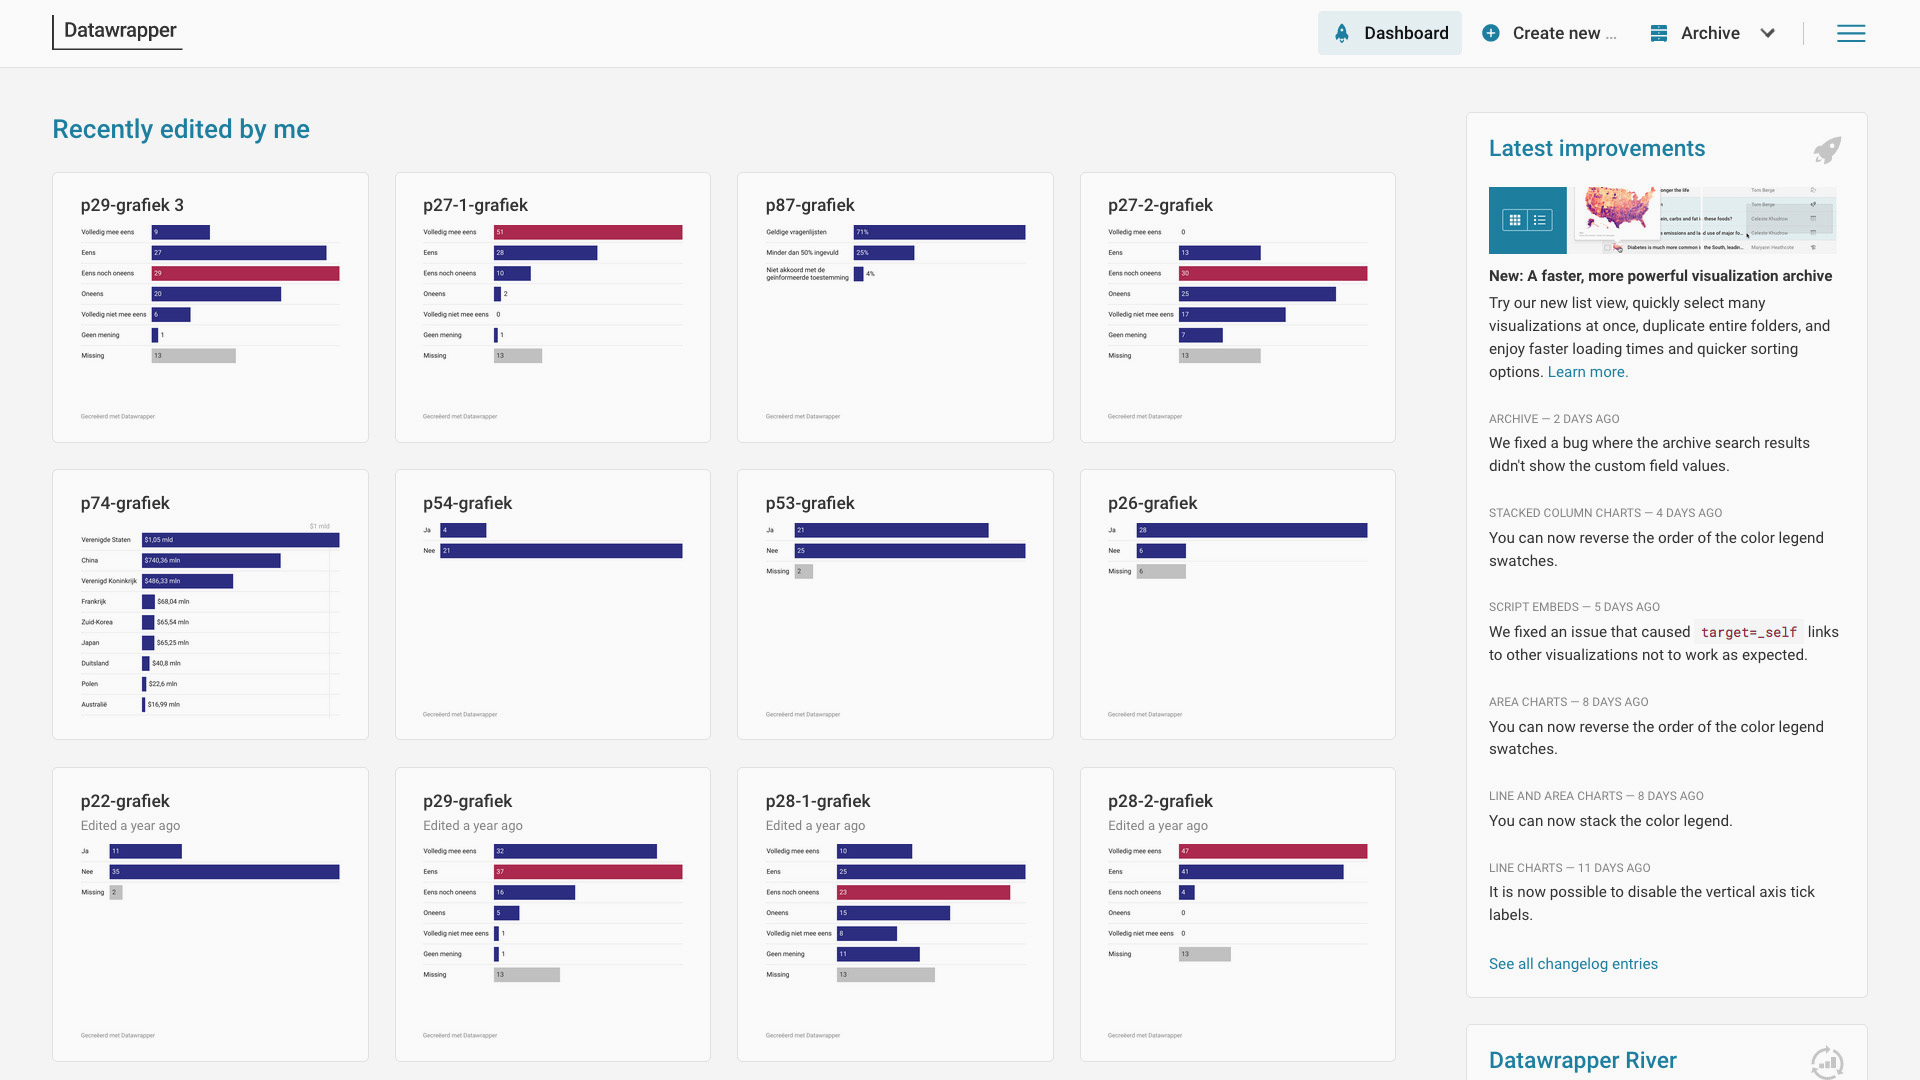Click the Recently edited by me heading

181,129
